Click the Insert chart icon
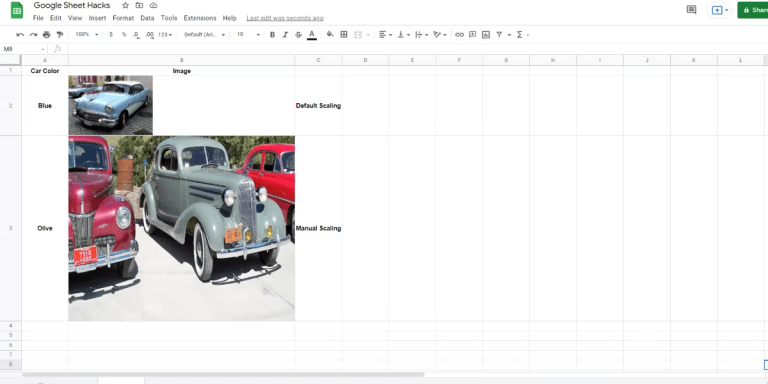The image size is (768, 384). [485, 35]
